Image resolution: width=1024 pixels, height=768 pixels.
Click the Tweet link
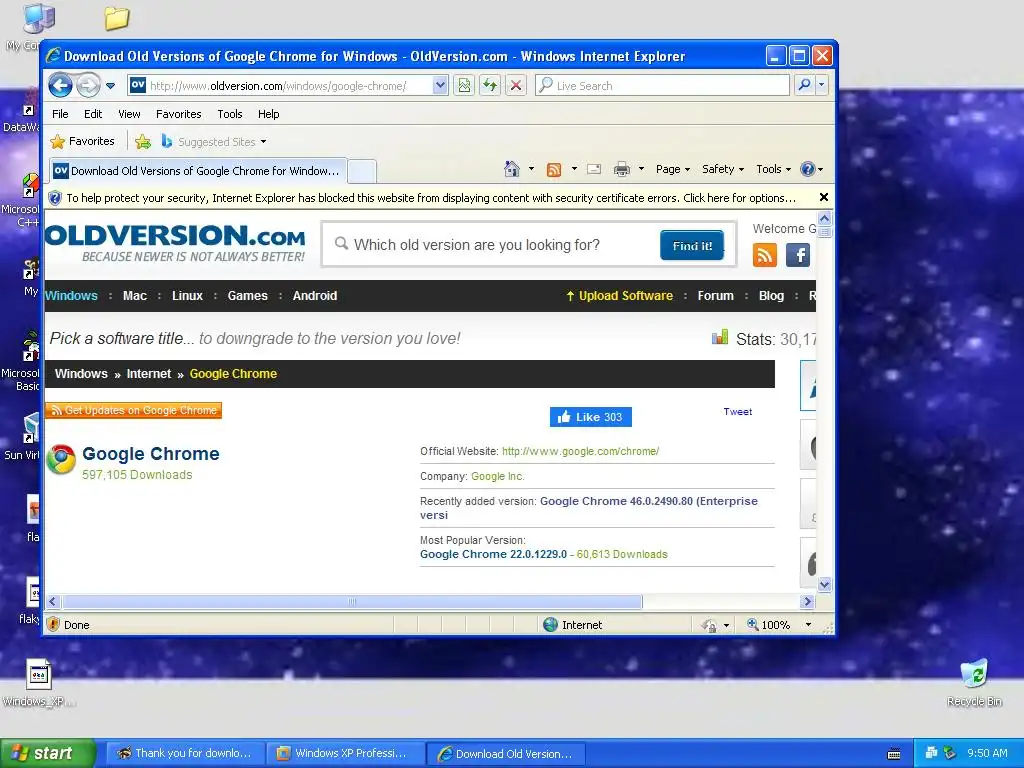click(737, 411)
